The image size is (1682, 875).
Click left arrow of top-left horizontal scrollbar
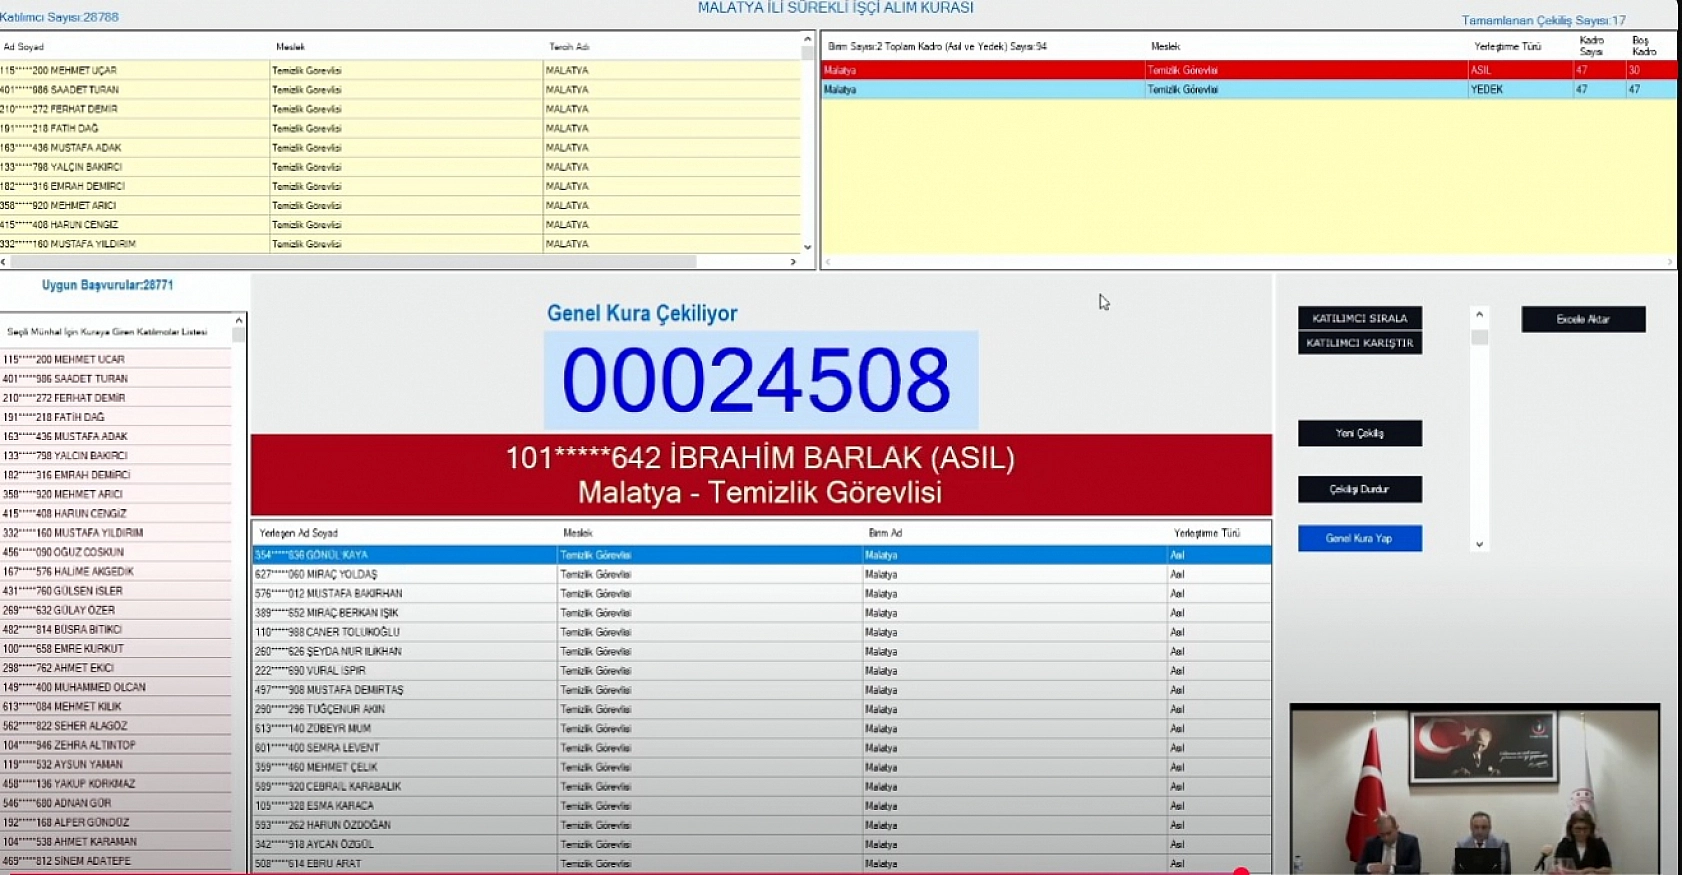4,262
